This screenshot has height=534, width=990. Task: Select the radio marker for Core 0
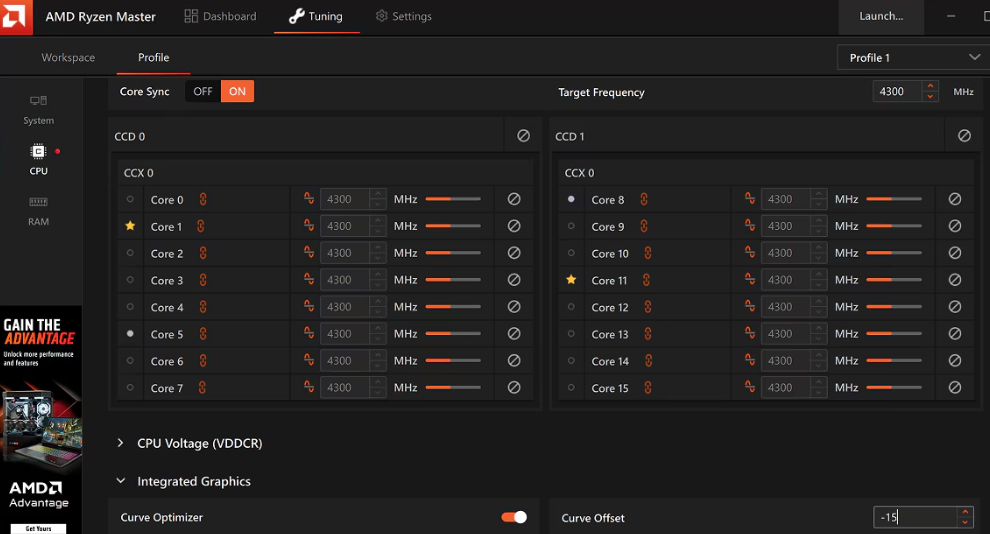(130, 199)
